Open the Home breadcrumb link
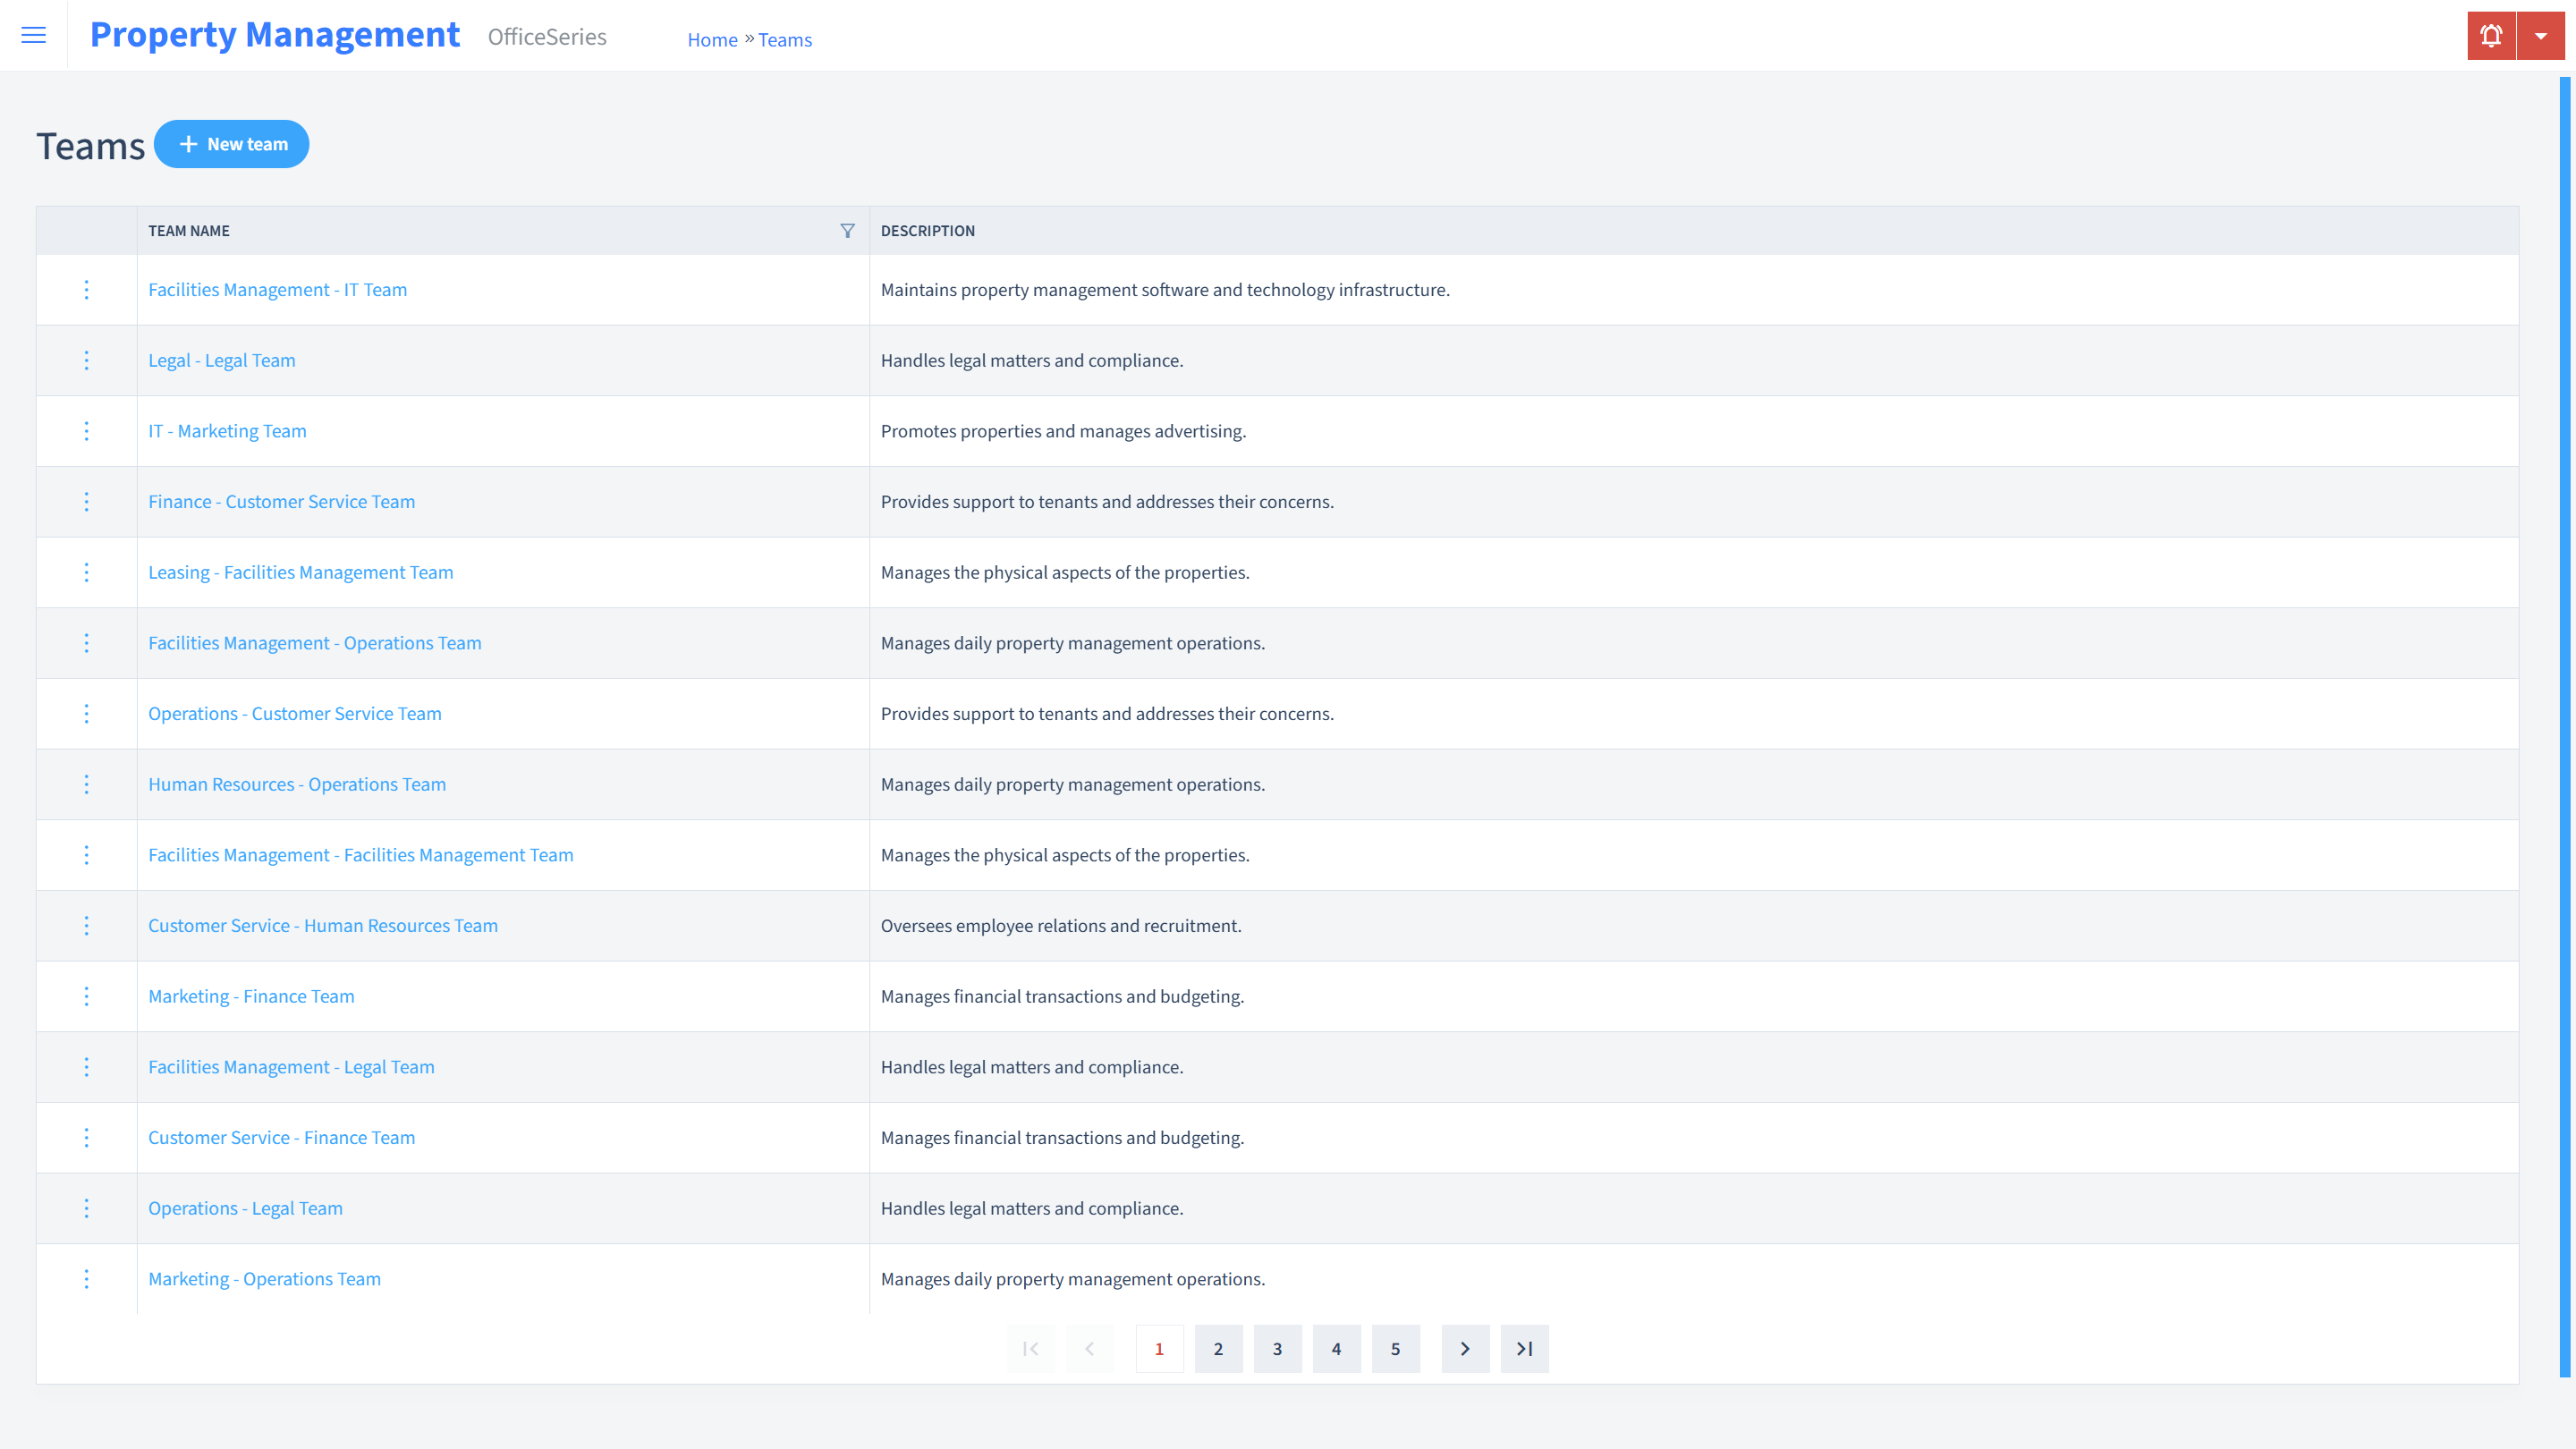 coord(711,39)
